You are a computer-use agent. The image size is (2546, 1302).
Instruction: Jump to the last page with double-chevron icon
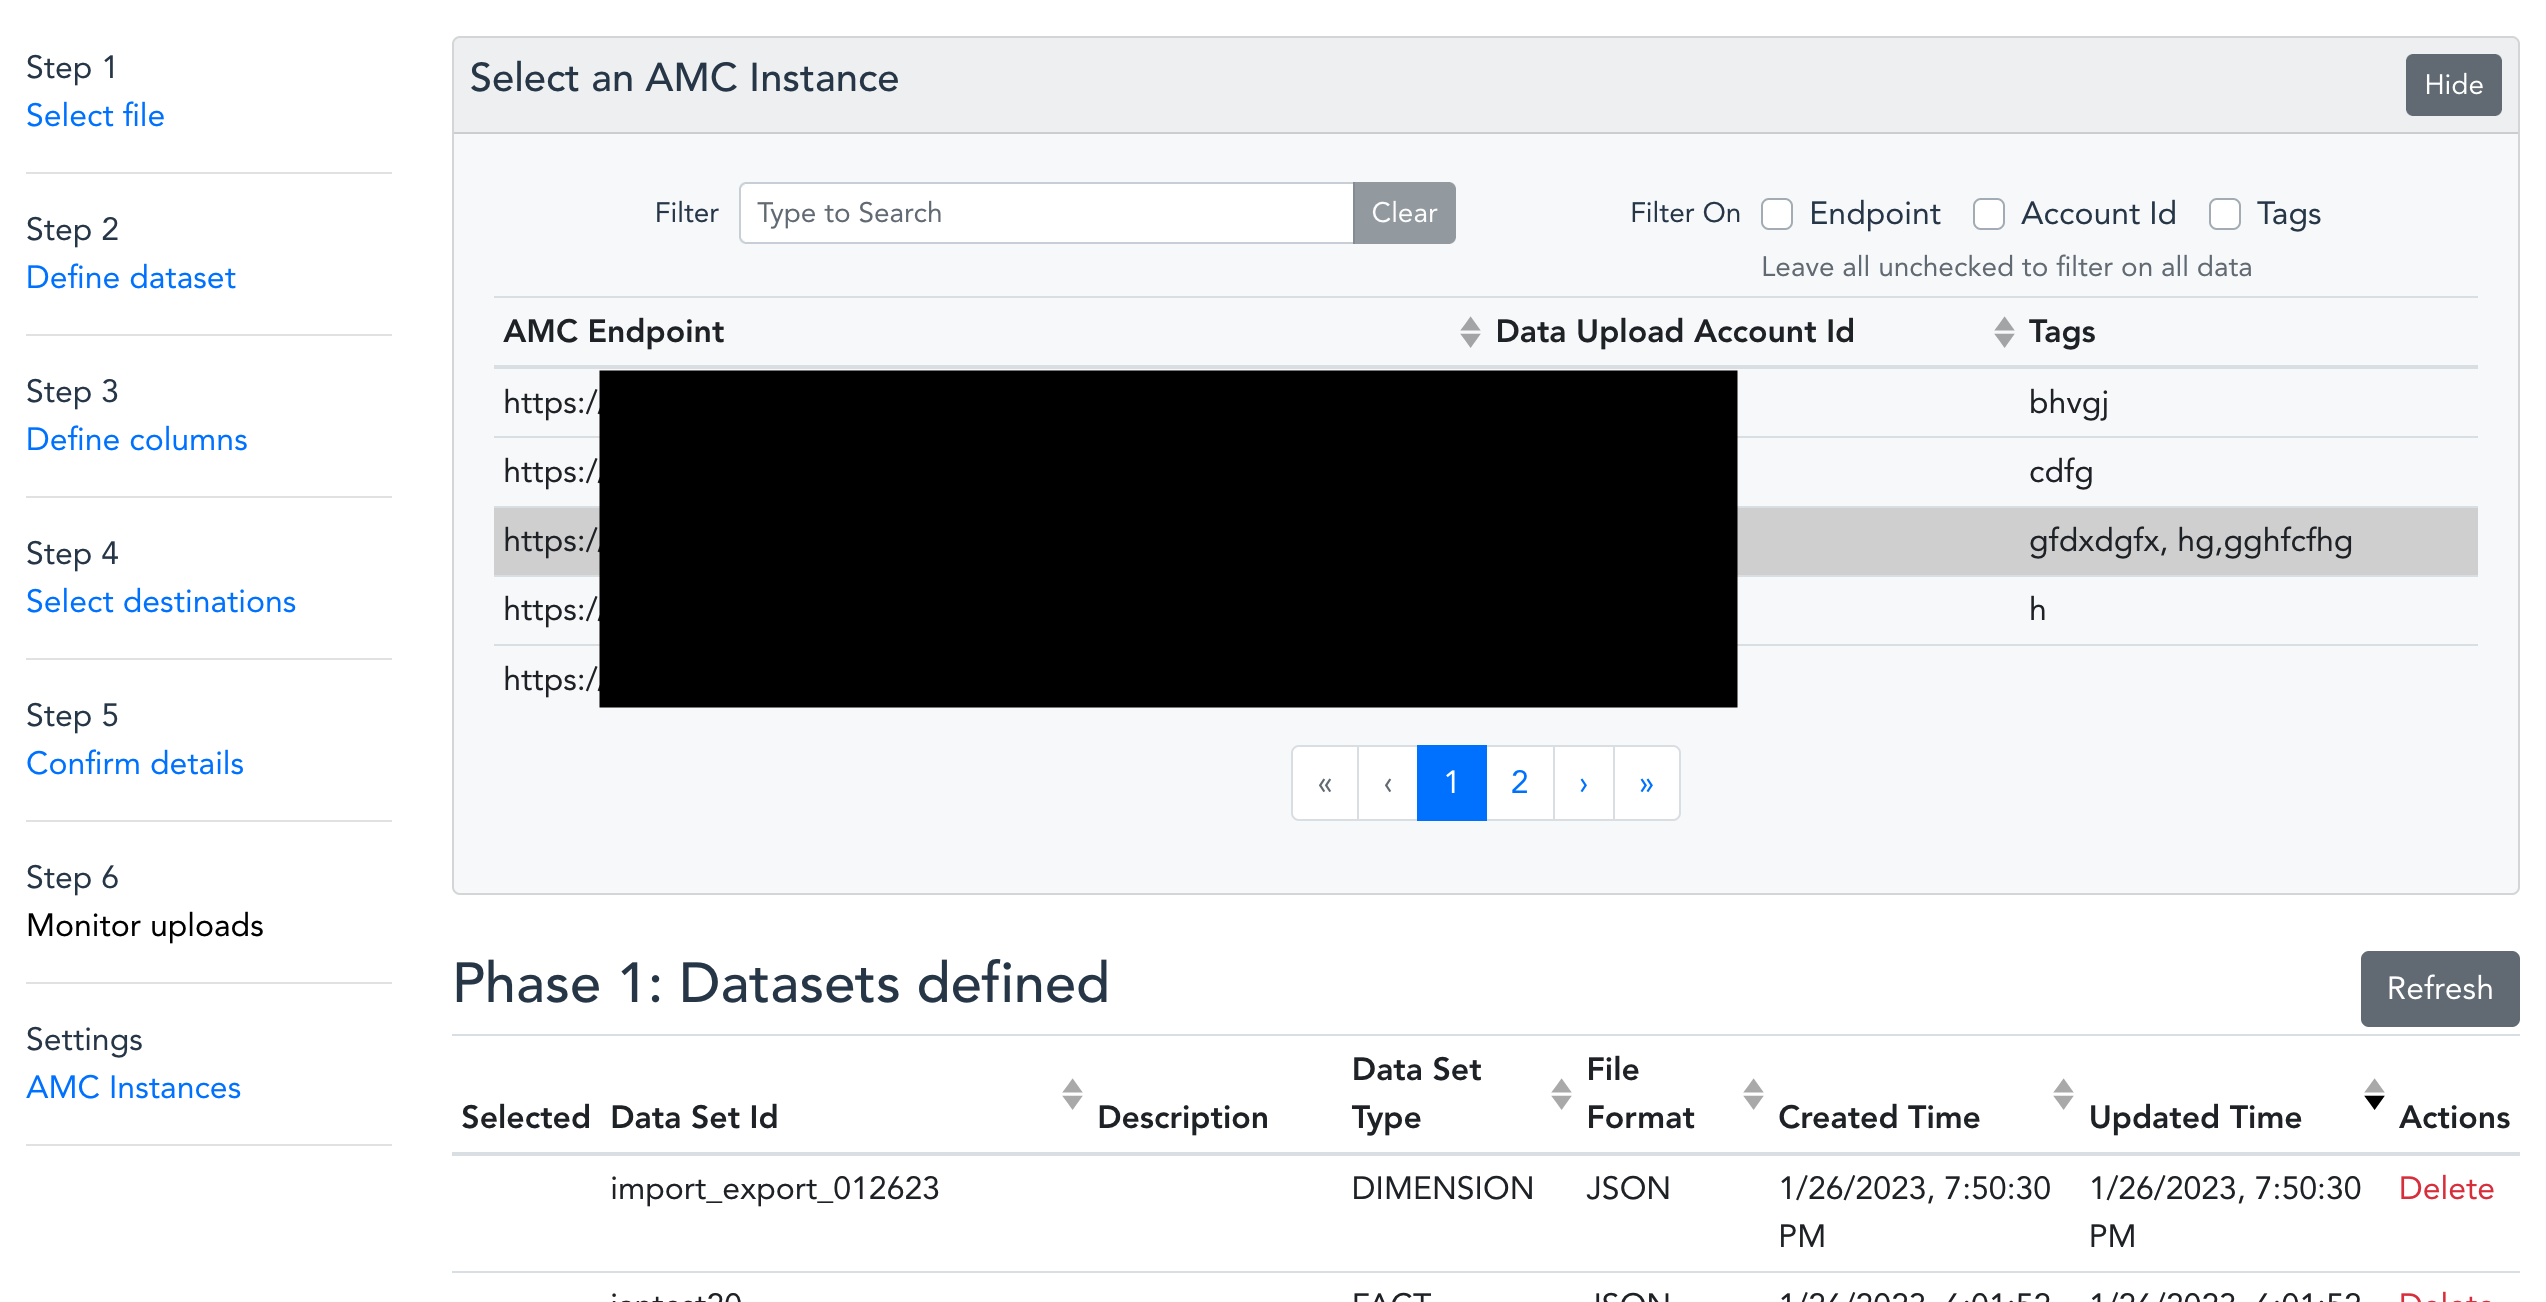(1647, 783)
